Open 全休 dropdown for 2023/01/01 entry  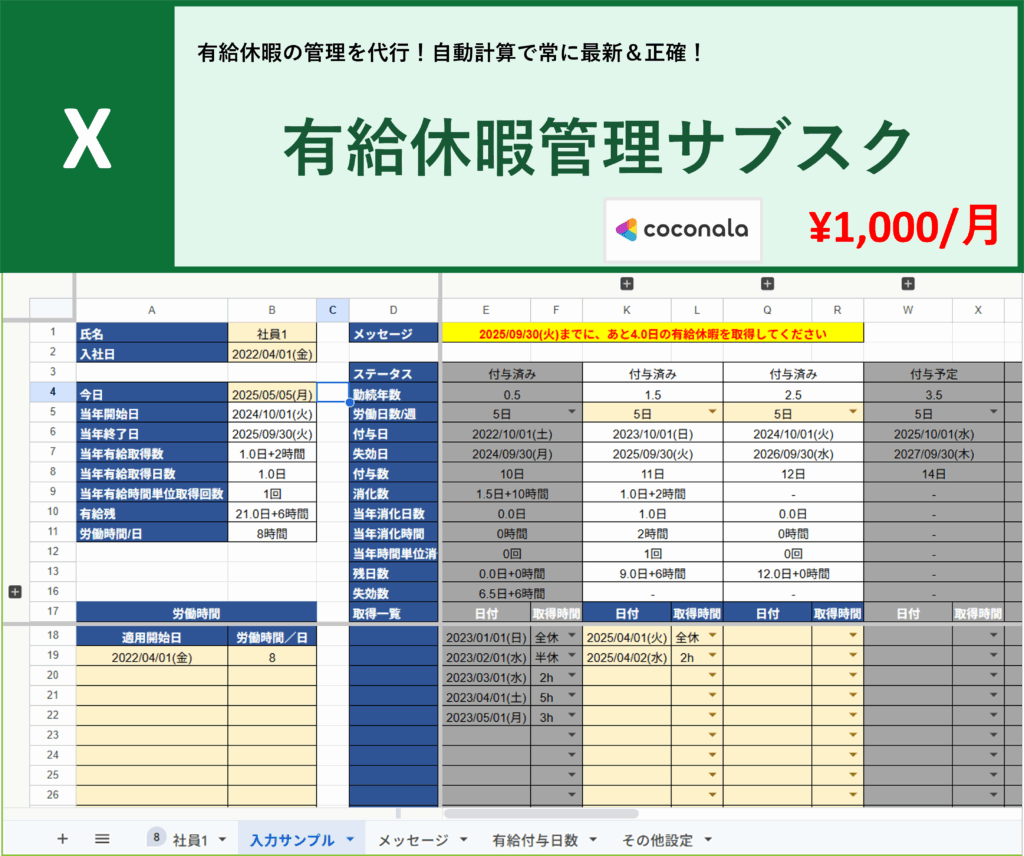point(572,636)
